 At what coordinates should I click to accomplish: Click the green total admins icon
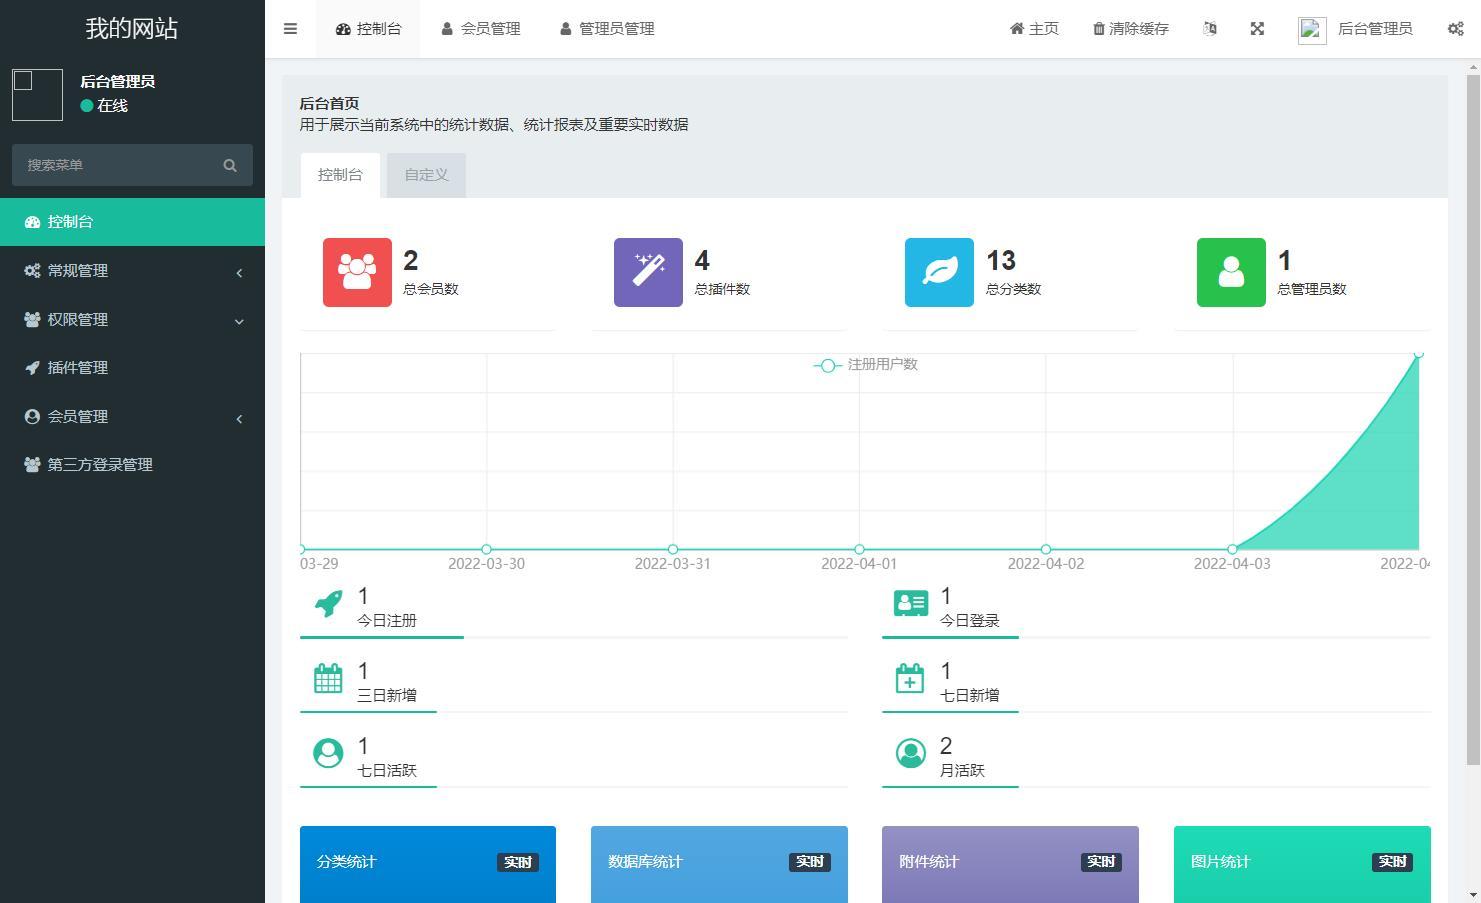coord(1231,272)
